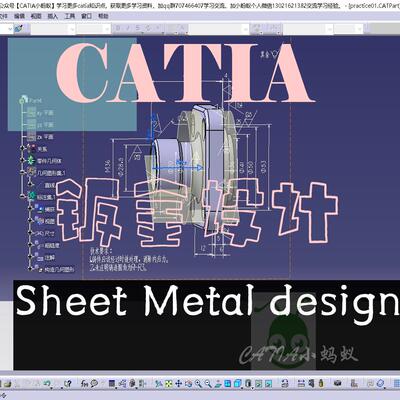Collapse the 几何图形集.1 node
The width and height of the screenshot is (400, 400).
point(23,172)
